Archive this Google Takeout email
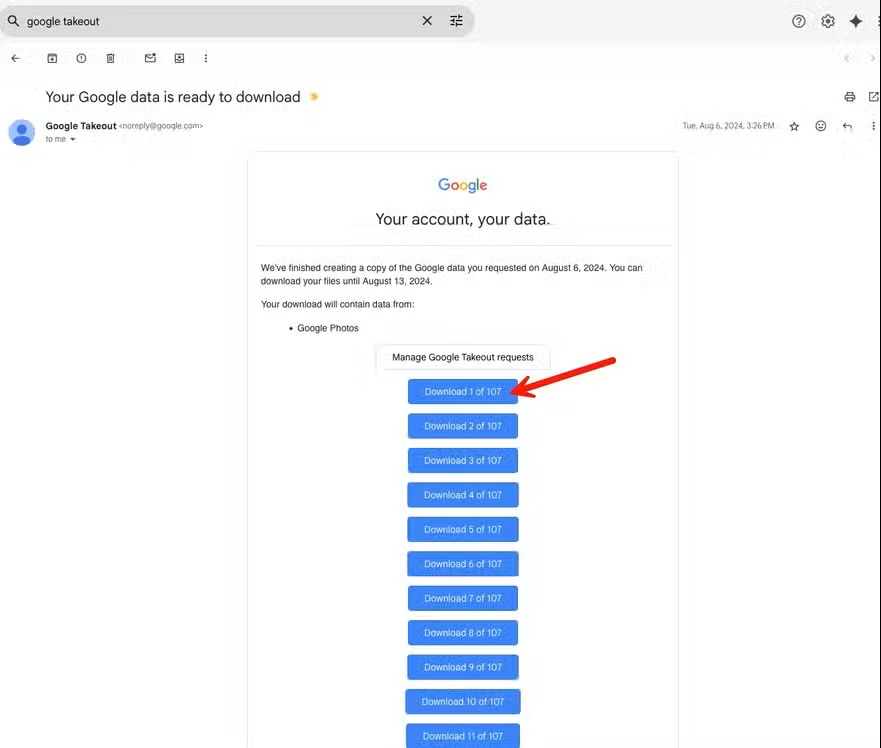The width and height of the screenshot is (881, 748). click(52, 58)
